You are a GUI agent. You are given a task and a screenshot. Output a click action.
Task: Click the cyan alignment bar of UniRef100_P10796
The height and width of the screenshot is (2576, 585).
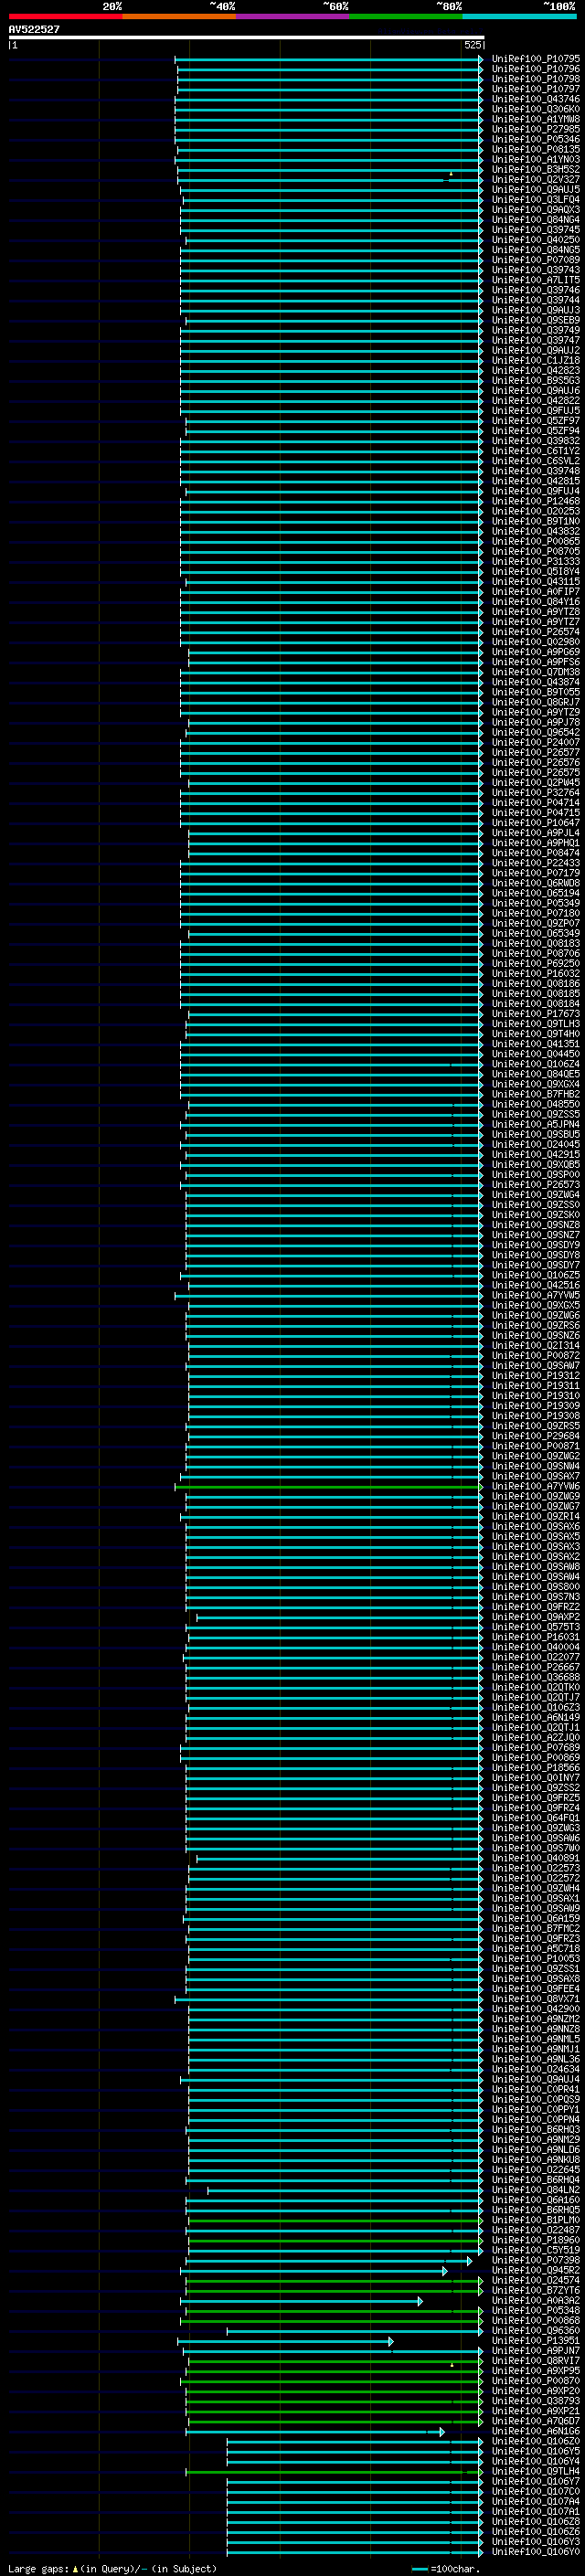pos(330,69)
